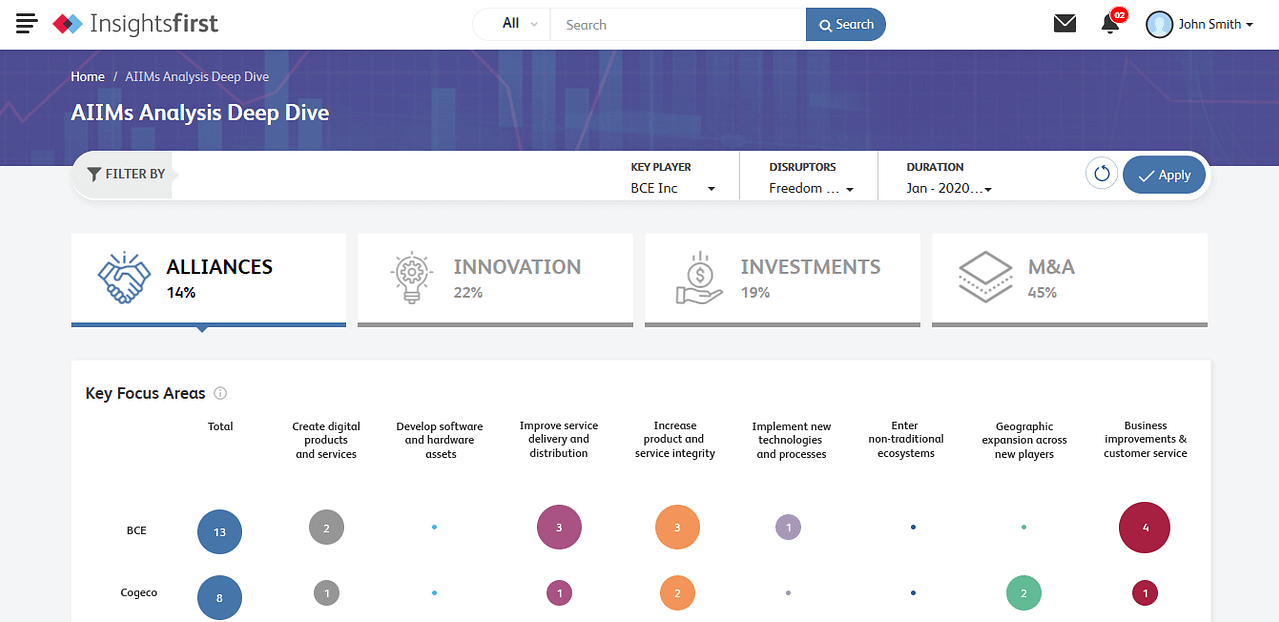Click BCE Total bubble showing 13
Screen dimensions: 1279x622
tap(220, 532)
